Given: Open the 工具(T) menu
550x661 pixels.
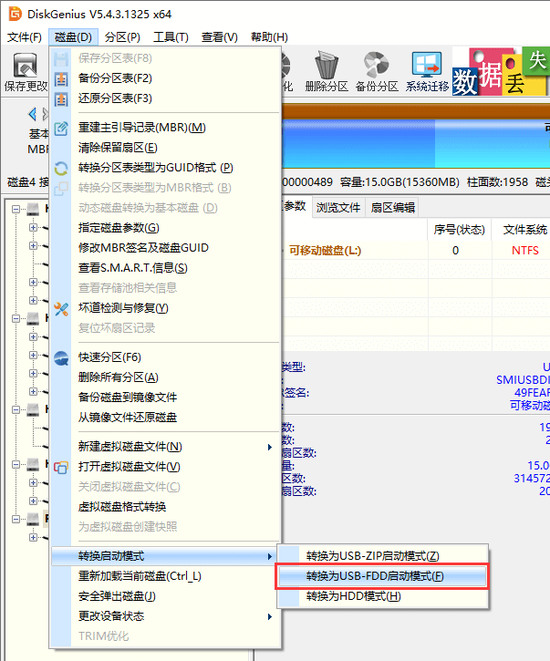Looking at the screenshot, I should tap(171, 37).
